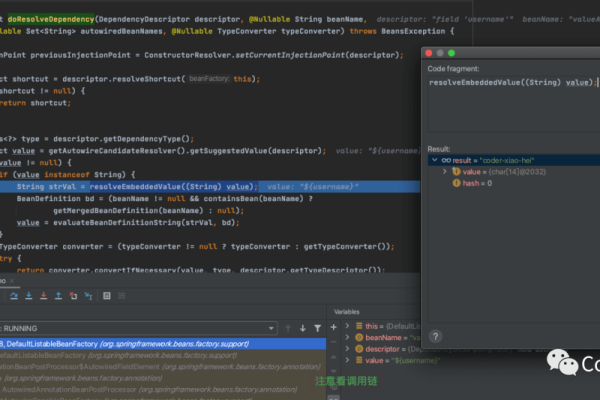This screenshot has height=400, width=600.
Task: Expand the descriptor variable
Action: click(347, 349)
